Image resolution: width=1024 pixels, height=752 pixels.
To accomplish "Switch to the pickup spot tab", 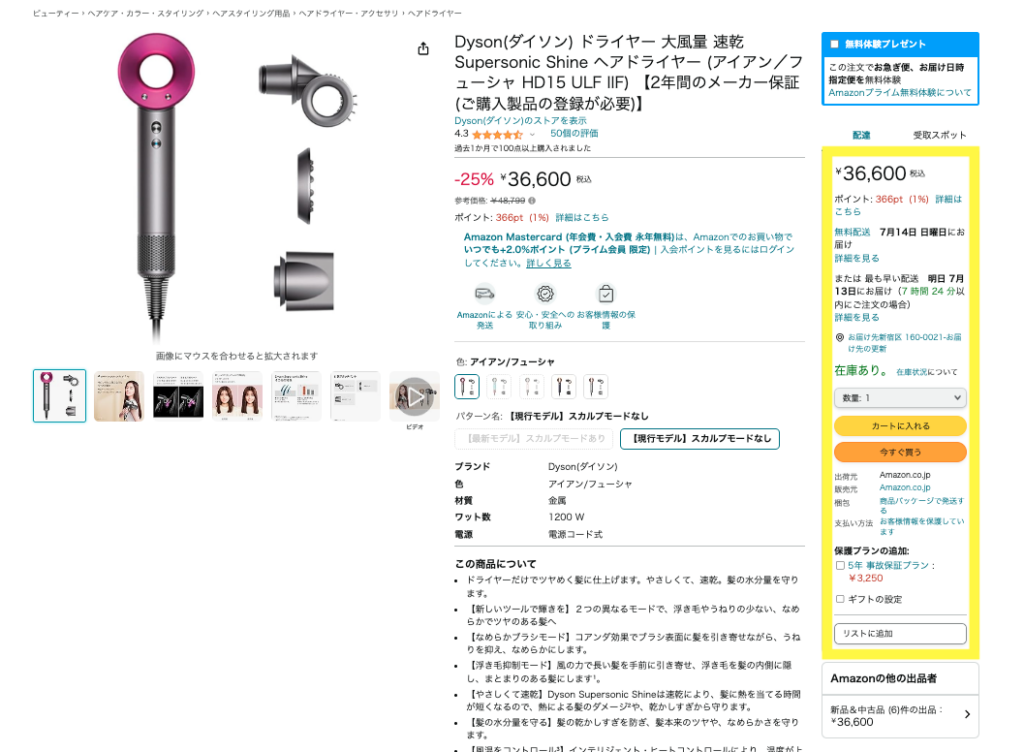I will click(939, 135).
